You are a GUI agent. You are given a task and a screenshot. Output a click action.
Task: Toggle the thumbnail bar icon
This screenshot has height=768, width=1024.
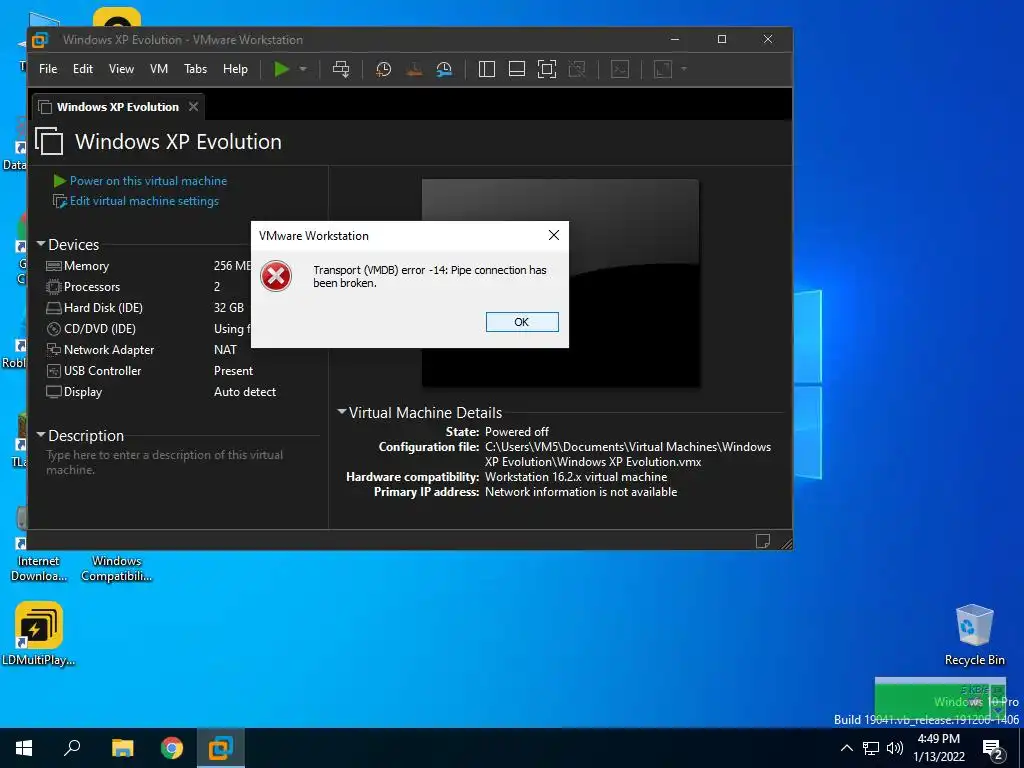(x=517, y=69)
